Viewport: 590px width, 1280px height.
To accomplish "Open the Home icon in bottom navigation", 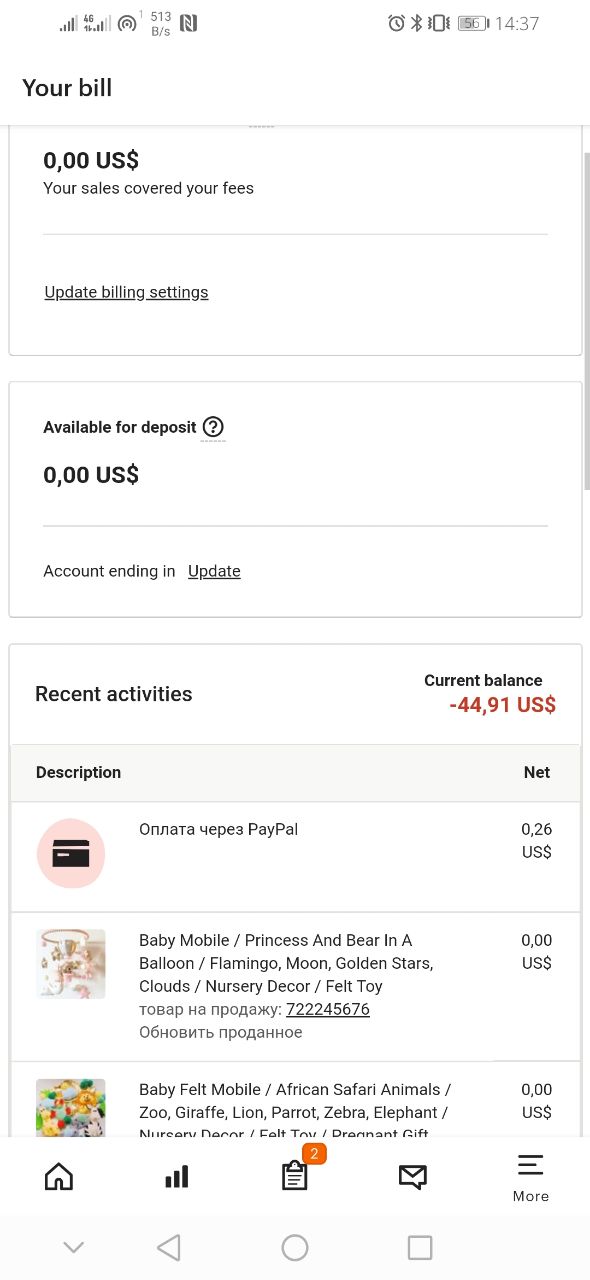I will pos(59,1177).
